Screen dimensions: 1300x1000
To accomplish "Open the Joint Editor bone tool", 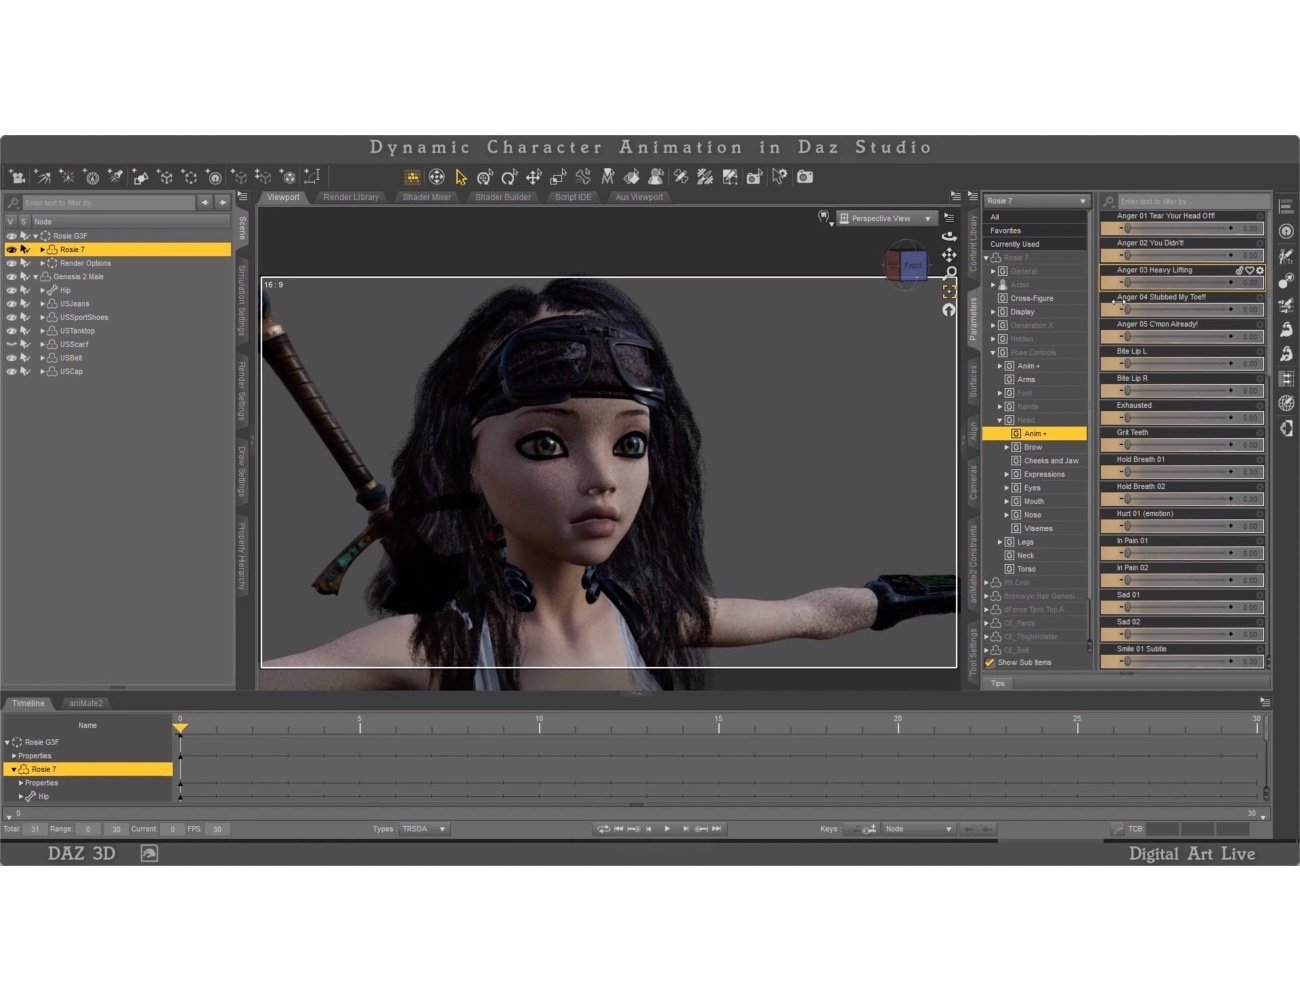I will [x=581, y=177].
